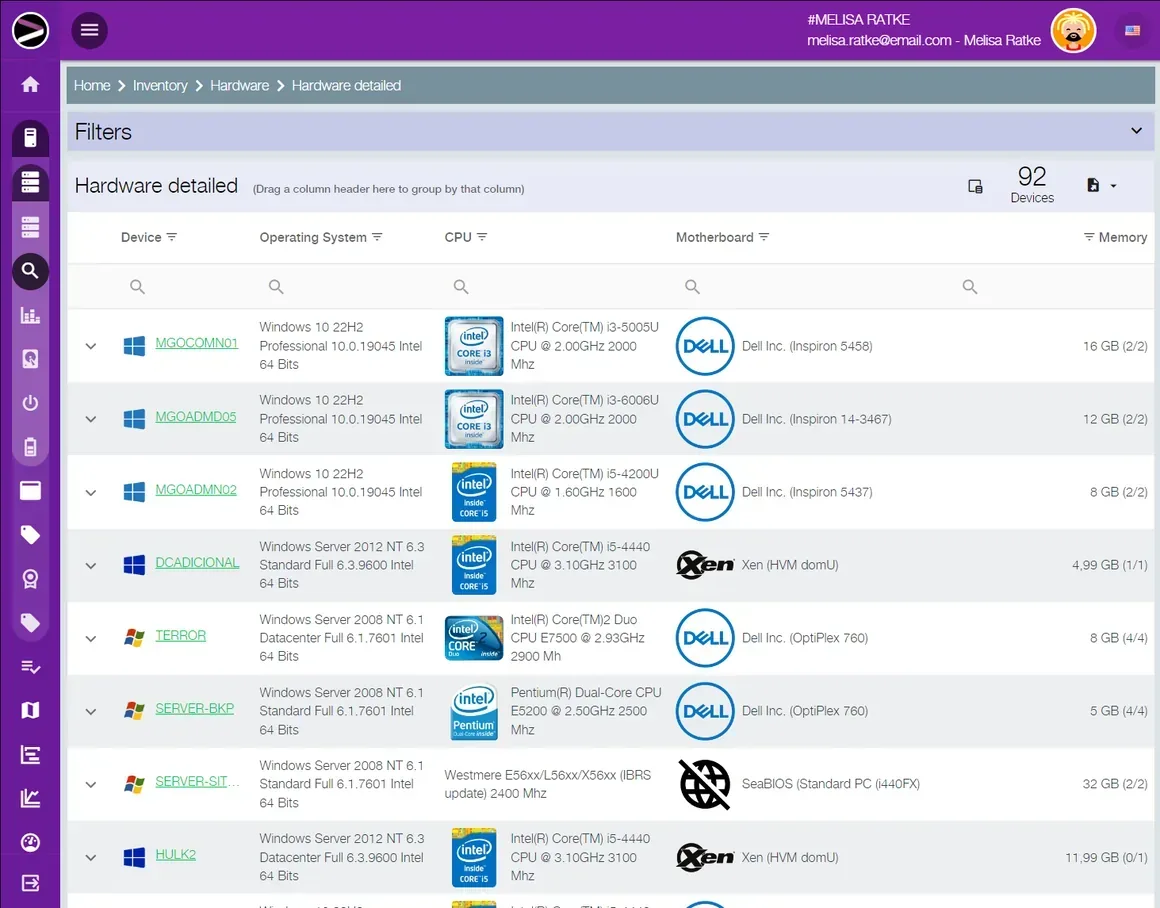Go to Inventory in the breadcrumb
The height and width of the screenshot is (908, 1160).
point(160,85)
